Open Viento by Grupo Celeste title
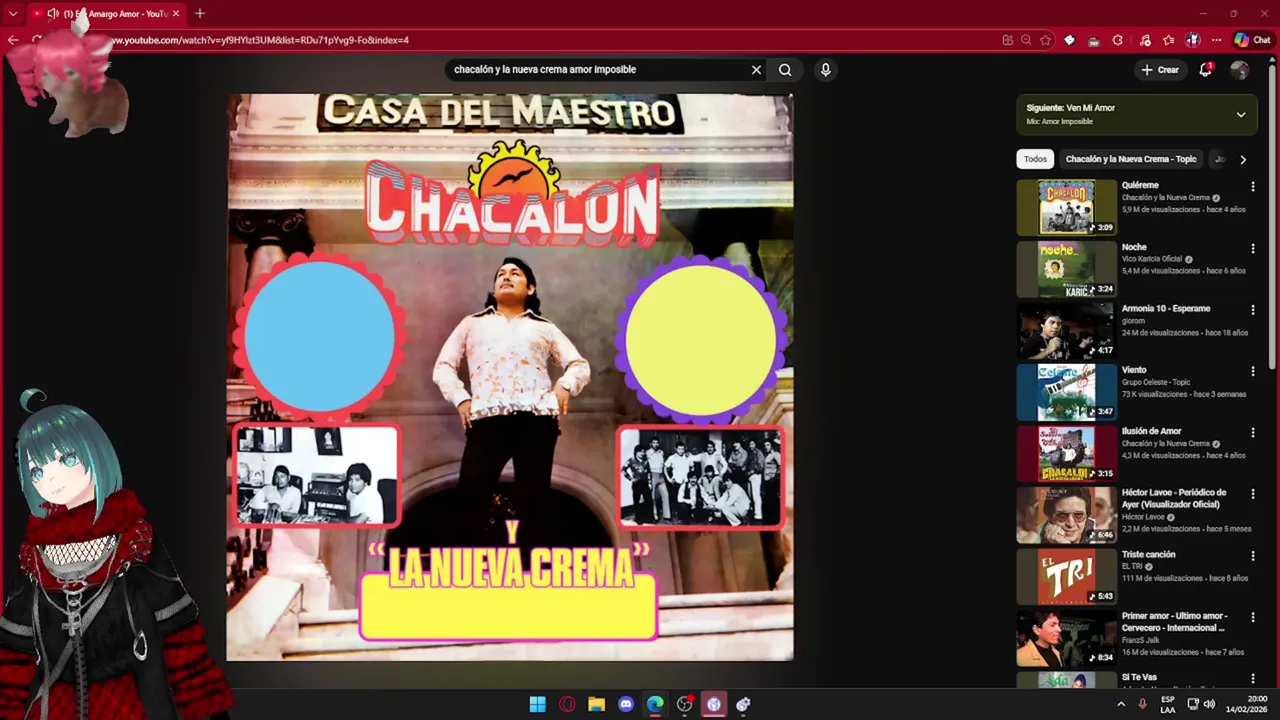Screen dimensions: 1280x720 pos(1134,370)
